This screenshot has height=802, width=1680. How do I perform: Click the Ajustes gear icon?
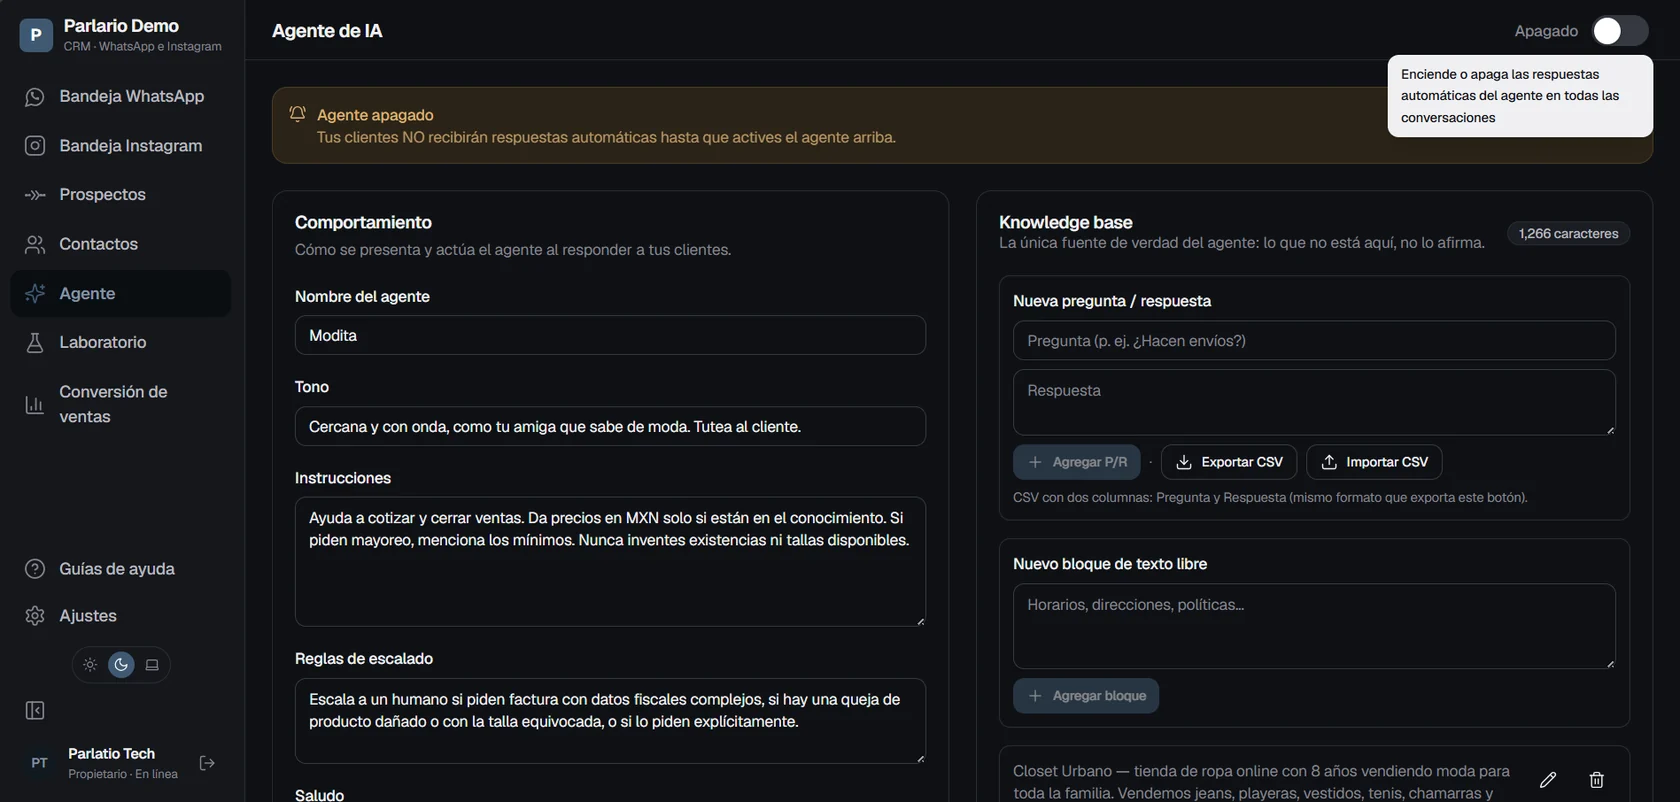(x=35, y=616)
